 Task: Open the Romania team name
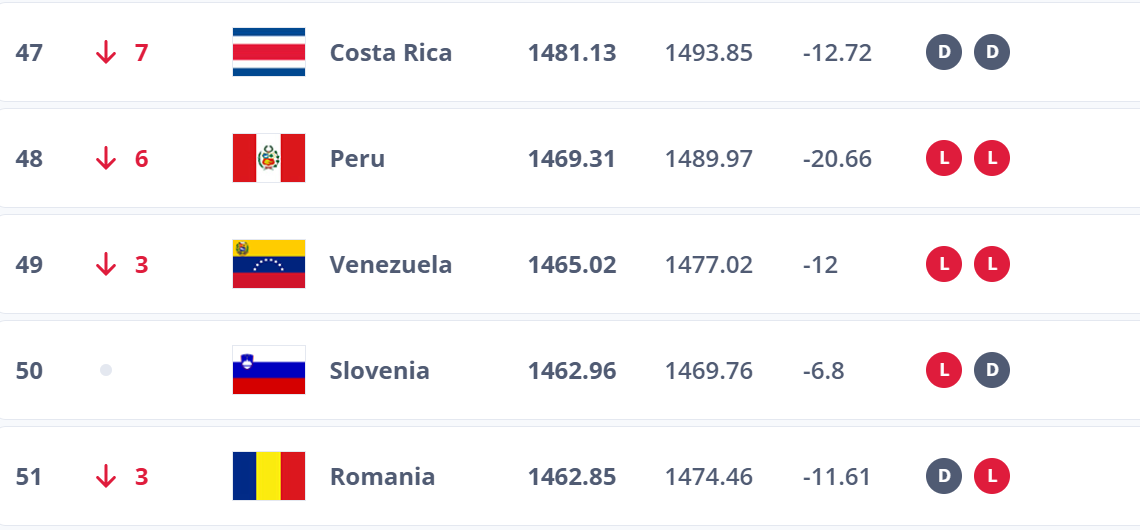382,476
